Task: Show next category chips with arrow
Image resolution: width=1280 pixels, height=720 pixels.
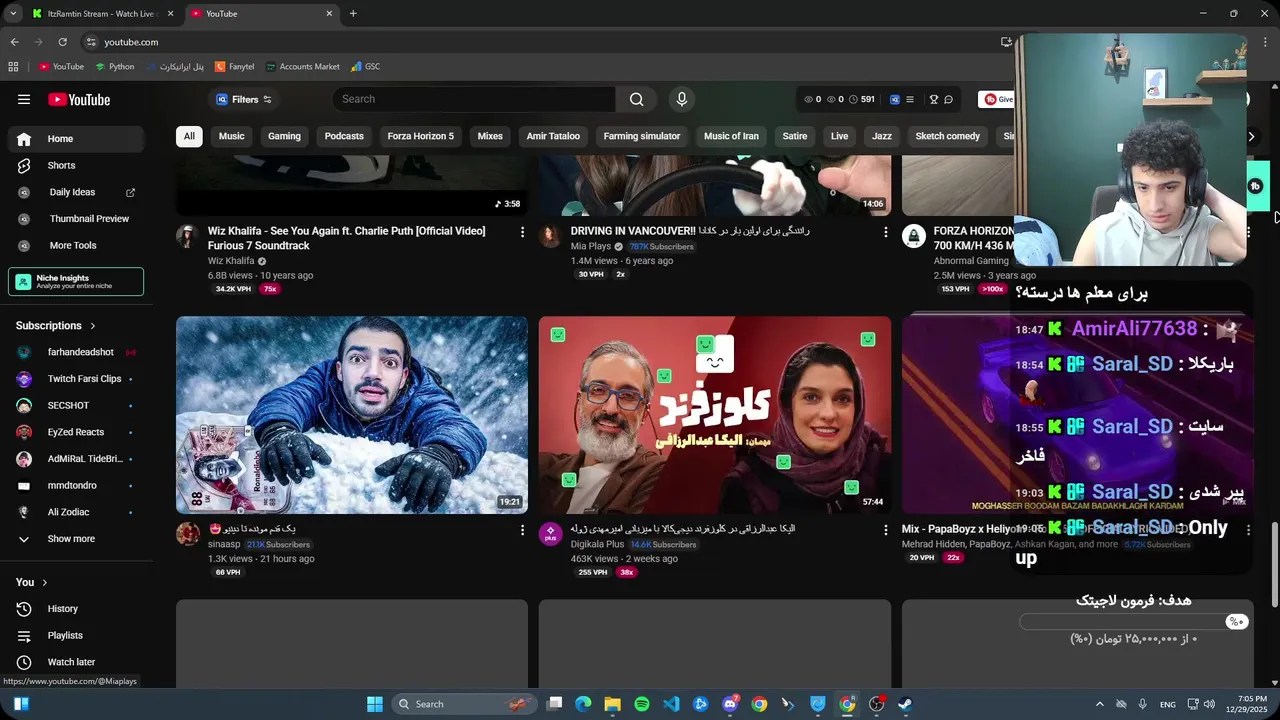Action: (x=1250, y=136)
